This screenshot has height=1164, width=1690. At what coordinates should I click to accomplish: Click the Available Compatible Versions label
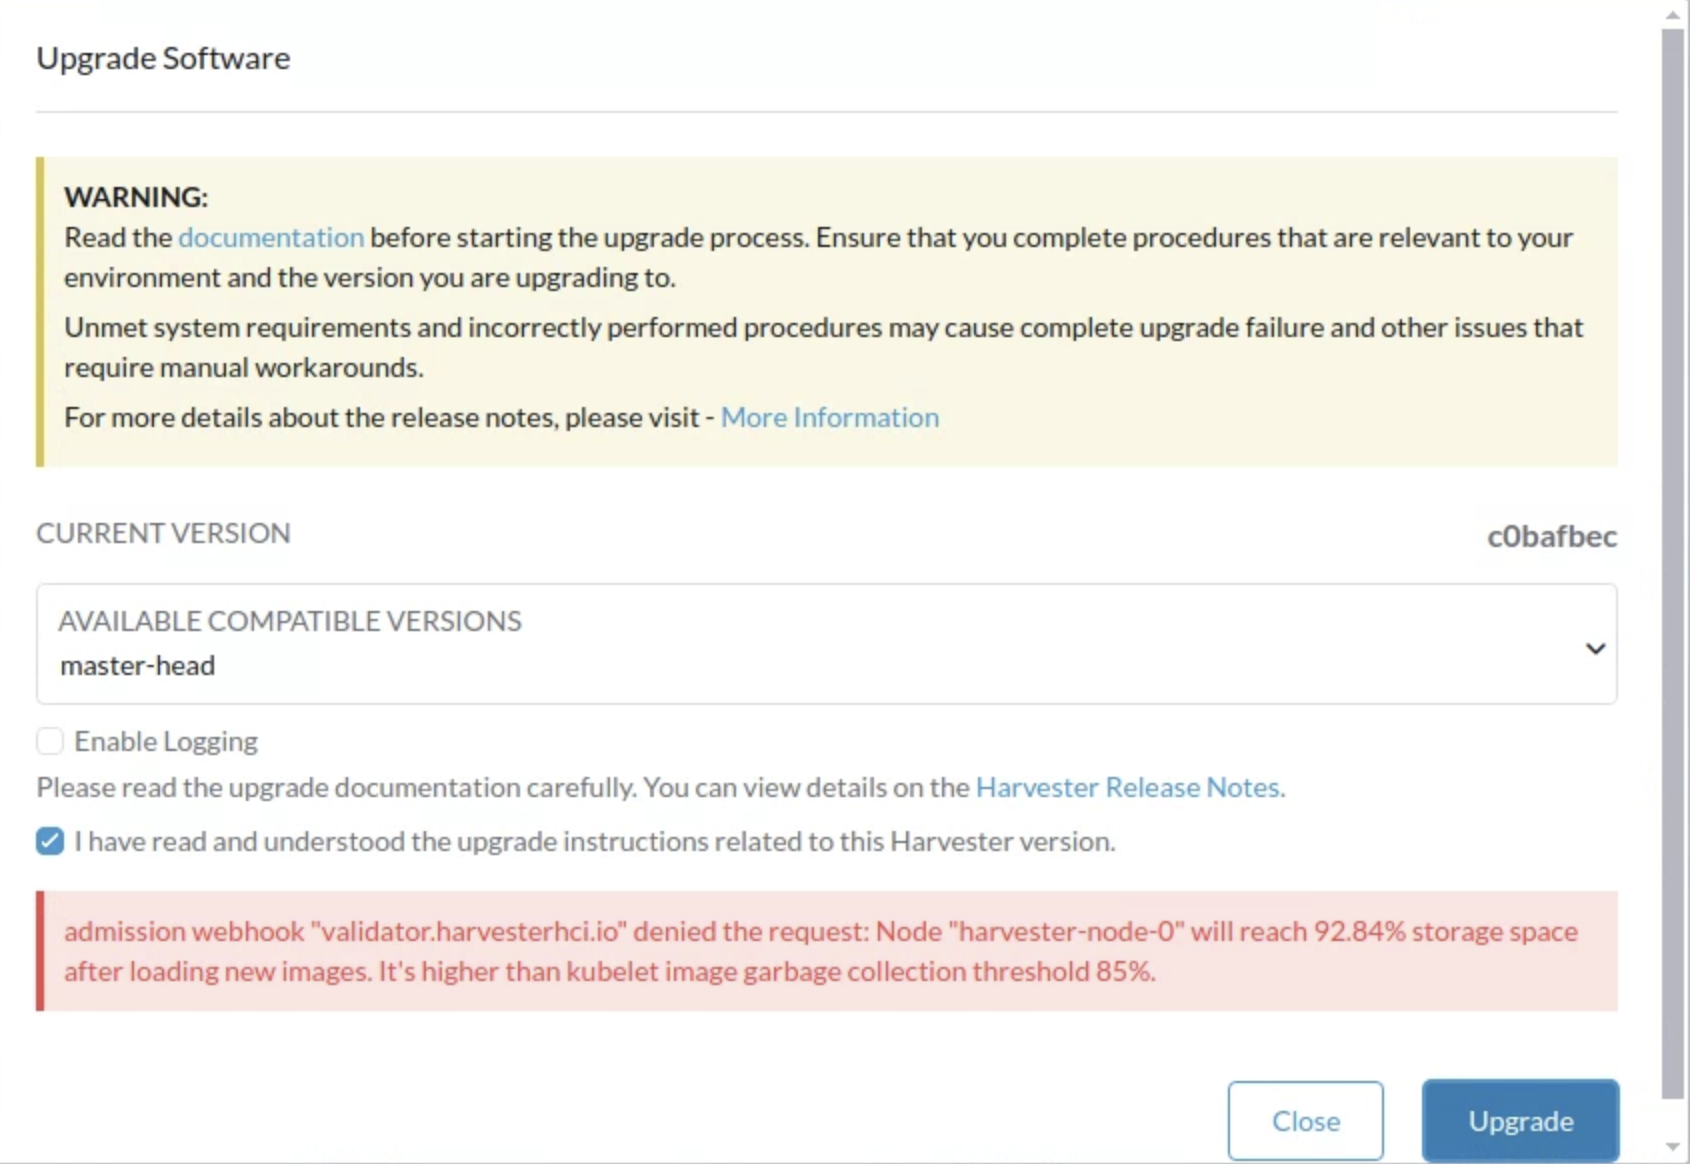[x=289, y=621]
